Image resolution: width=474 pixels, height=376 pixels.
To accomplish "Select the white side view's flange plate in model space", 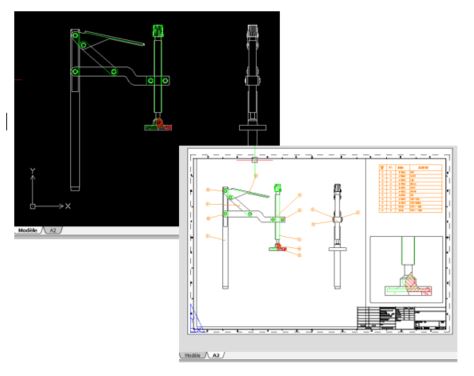I will coord(253,128).
